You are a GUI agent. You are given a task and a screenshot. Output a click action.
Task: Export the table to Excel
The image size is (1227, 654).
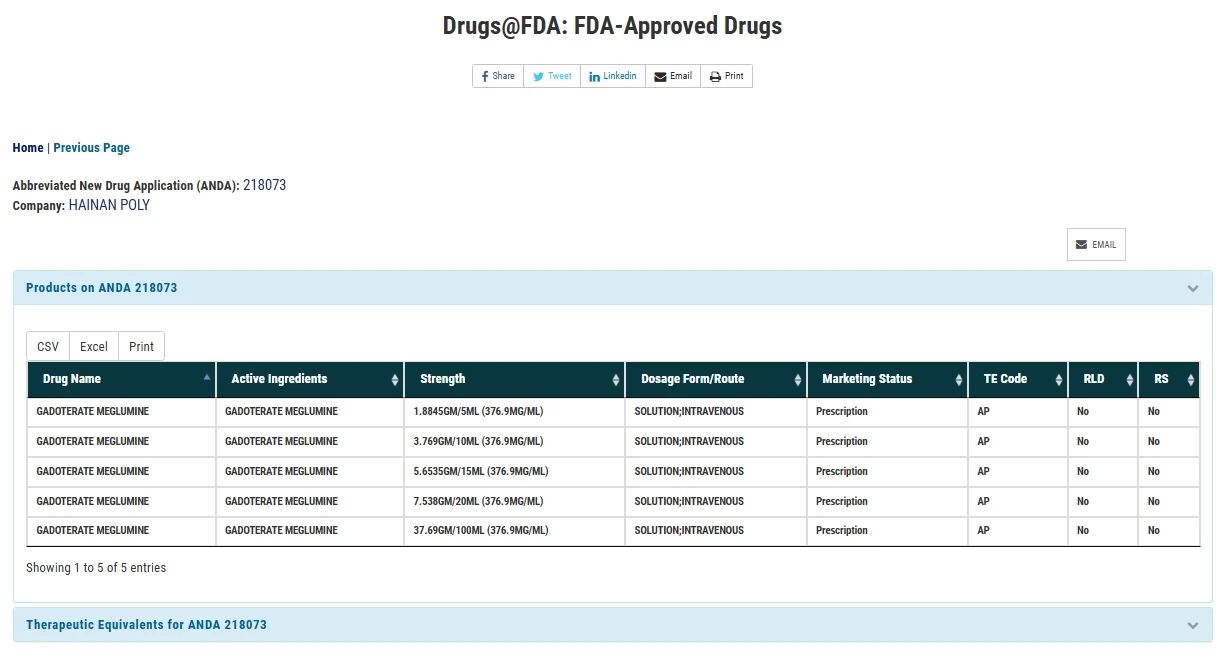[x=94, y=346]
